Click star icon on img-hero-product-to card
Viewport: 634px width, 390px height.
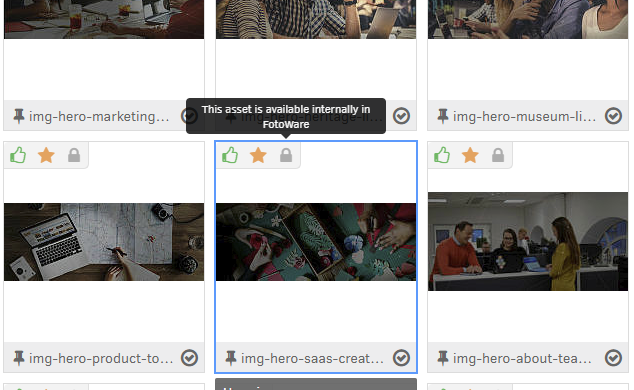pos(46,155)
